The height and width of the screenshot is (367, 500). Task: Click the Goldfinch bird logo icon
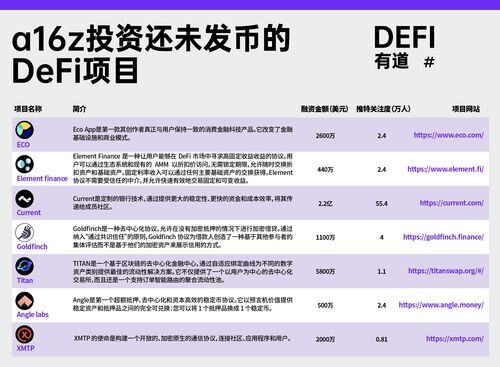point(24,232)
